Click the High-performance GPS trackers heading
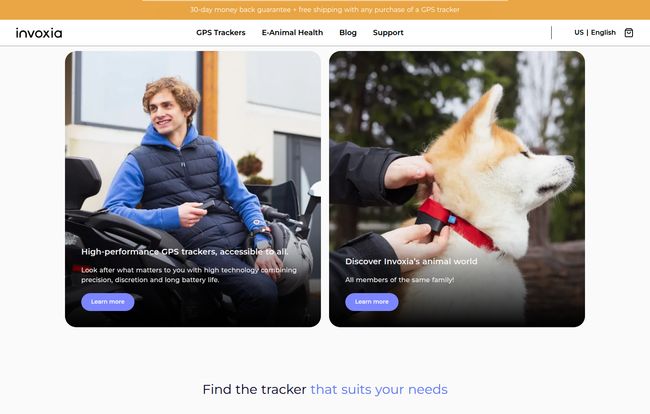 185,252
